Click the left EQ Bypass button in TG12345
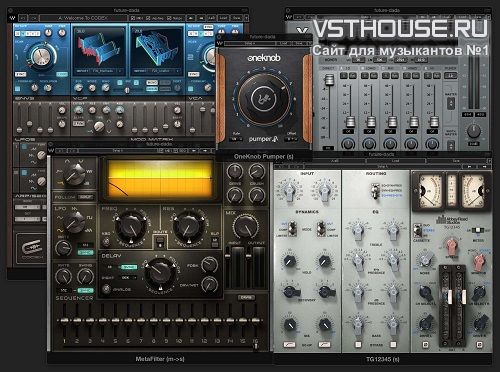This screenshot has height=372, width=500. point(358,344)
